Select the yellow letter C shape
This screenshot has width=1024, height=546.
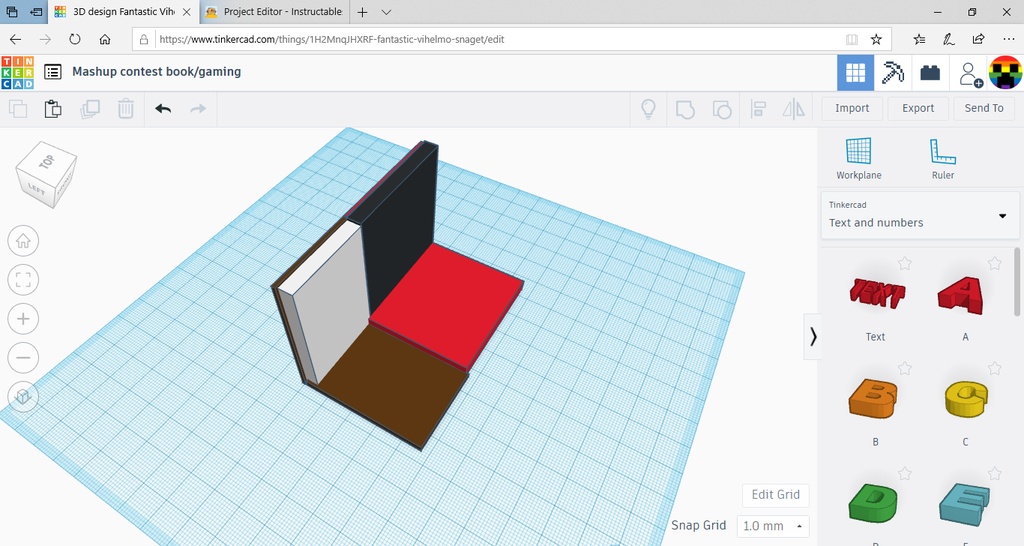[x=966, y=399]
